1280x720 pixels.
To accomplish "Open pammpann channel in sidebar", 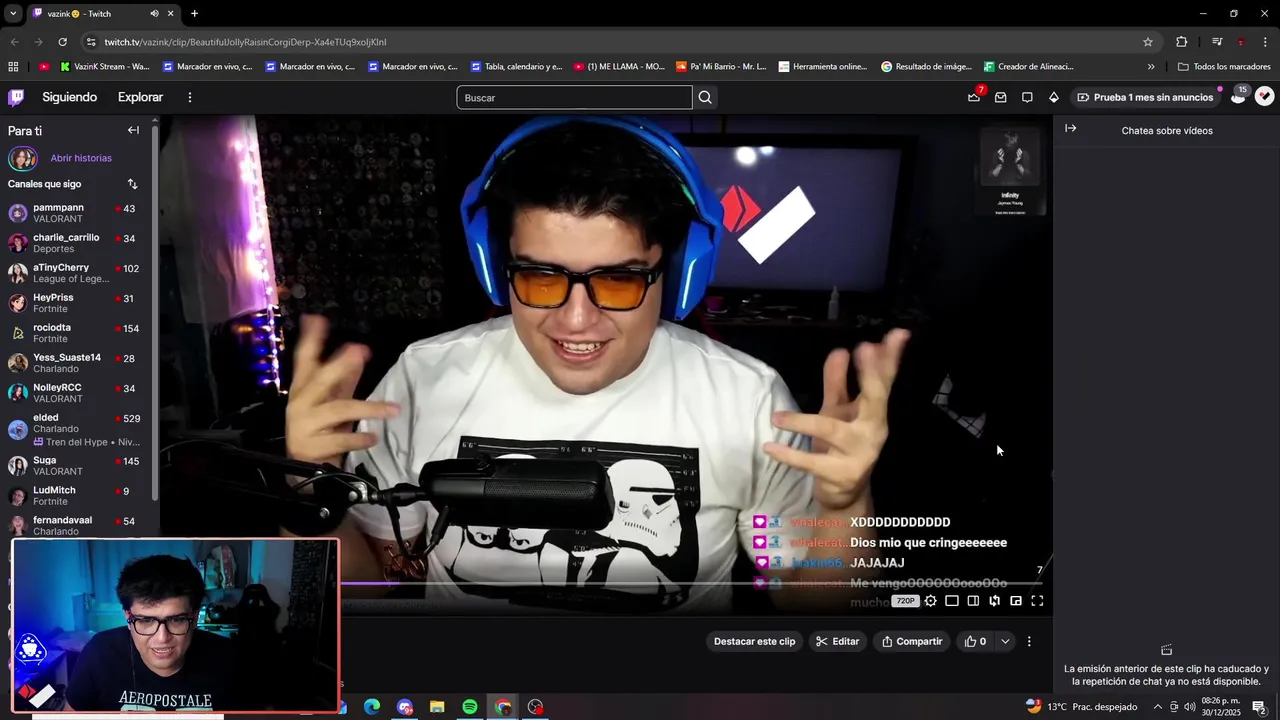I will [77, 213].
